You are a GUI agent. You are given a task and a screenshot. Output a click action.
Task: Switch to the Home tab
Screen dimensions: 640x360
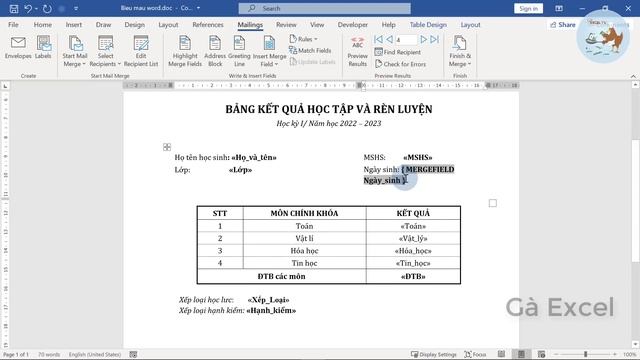point(42,25)
